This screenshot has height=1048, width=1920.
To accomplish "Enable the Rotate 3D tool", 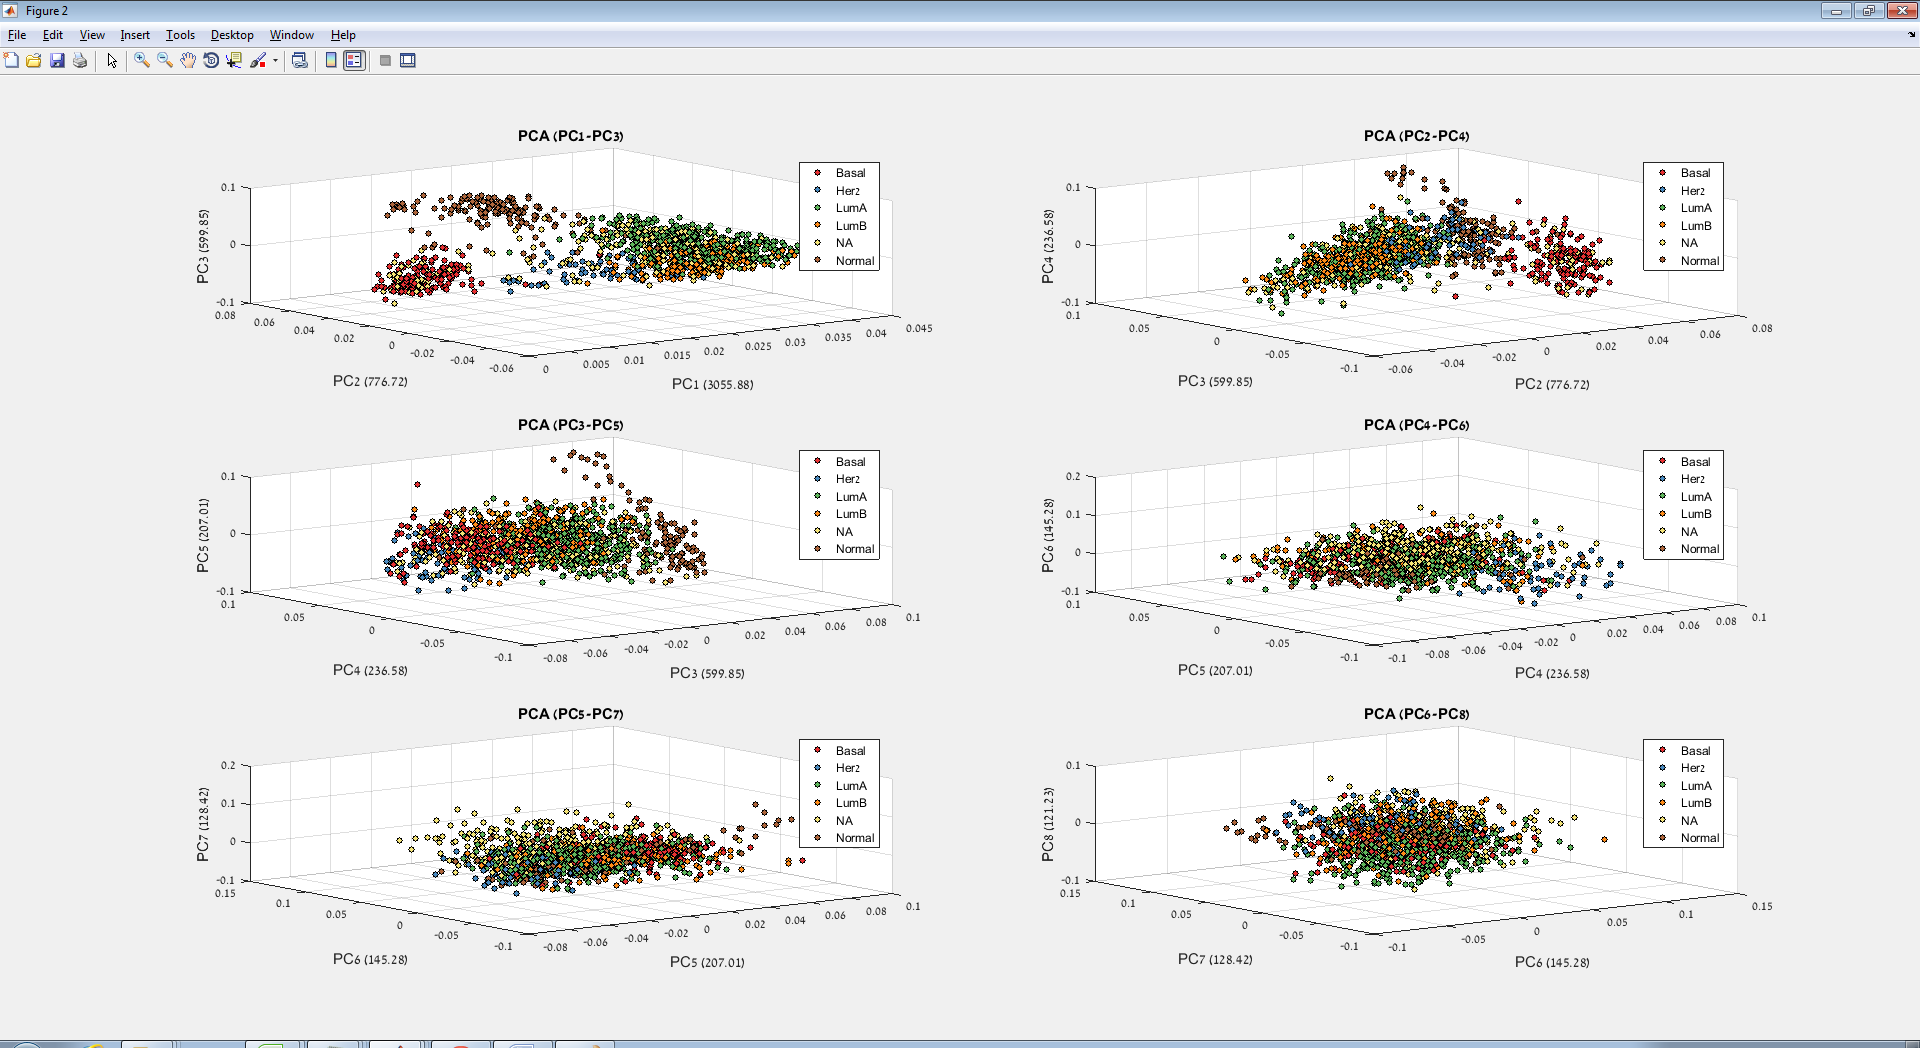I will [211, 61].
